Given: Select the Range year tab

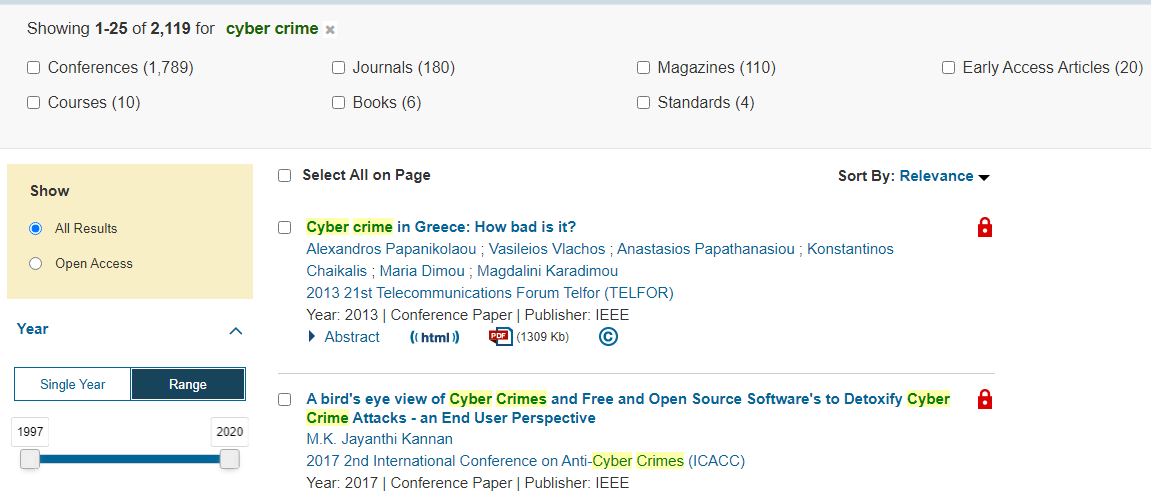Looking at the screenshot, I should click(188, 385).
